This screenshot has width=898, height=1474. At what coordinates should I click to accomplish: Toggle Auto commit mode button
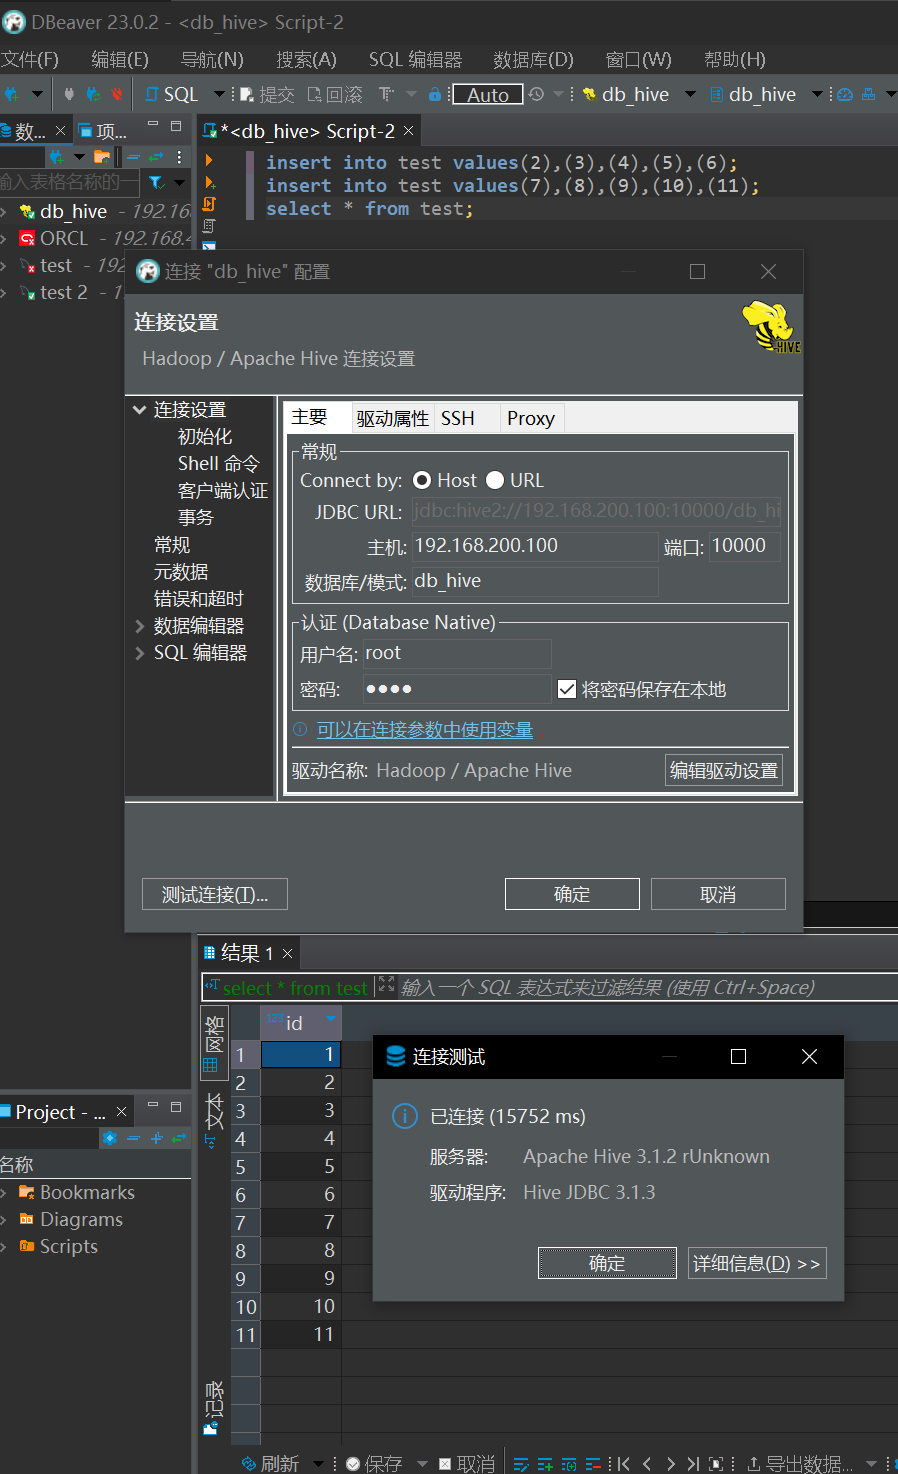coord(488,95)
